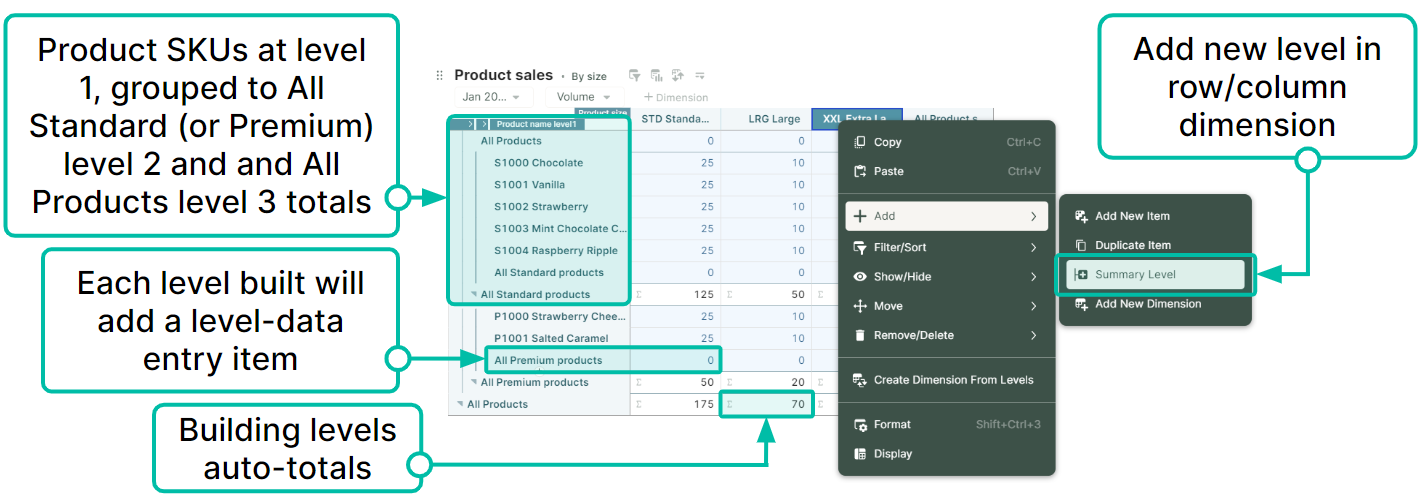Select Add in the context menu

click(946, 216)
